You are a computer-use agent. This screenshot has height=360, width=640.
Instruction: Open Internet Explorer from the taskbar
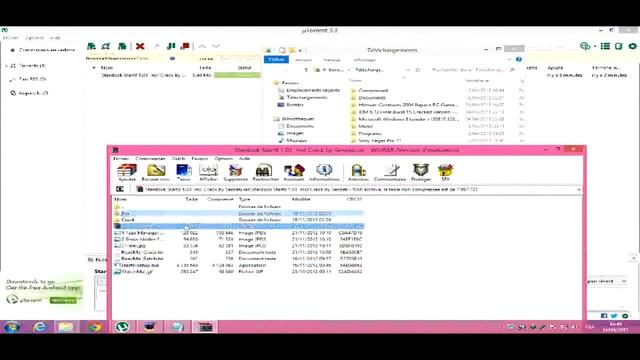pos(40,327)
